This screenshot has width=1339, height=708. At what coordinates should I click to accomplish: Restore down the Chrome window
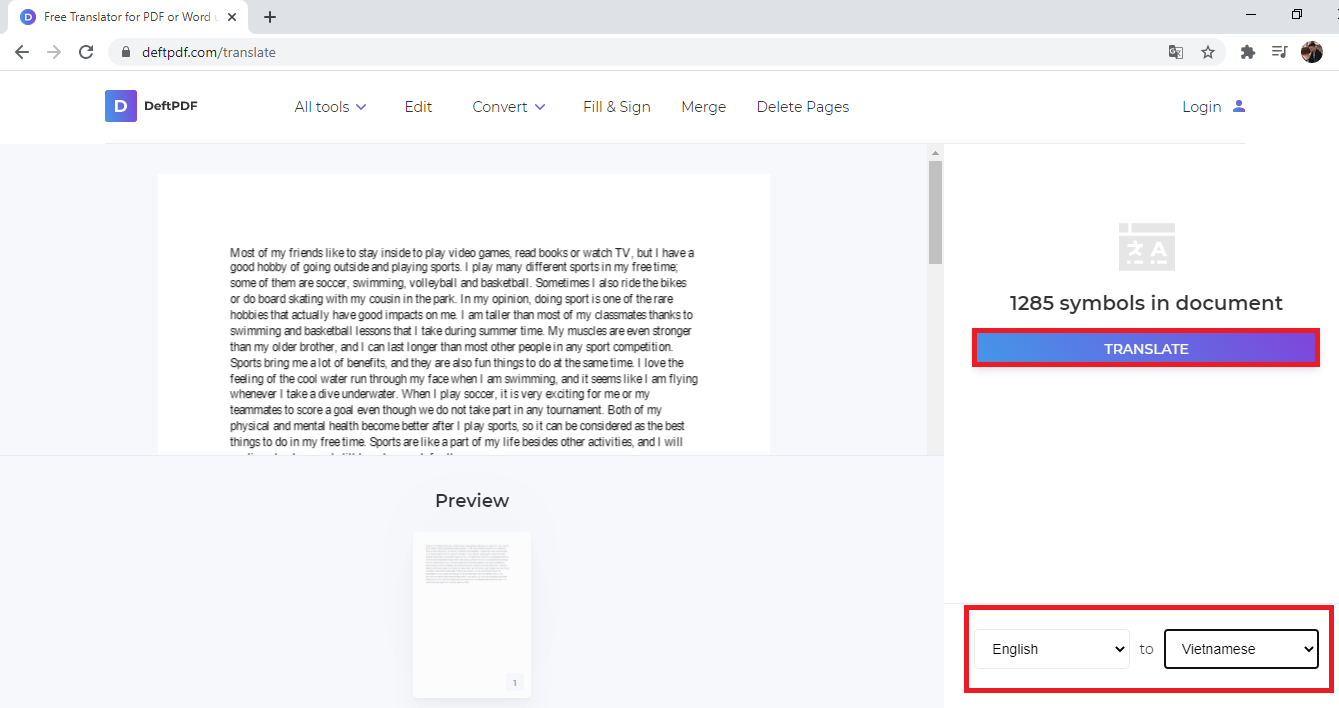click(x=1296, y=15)
